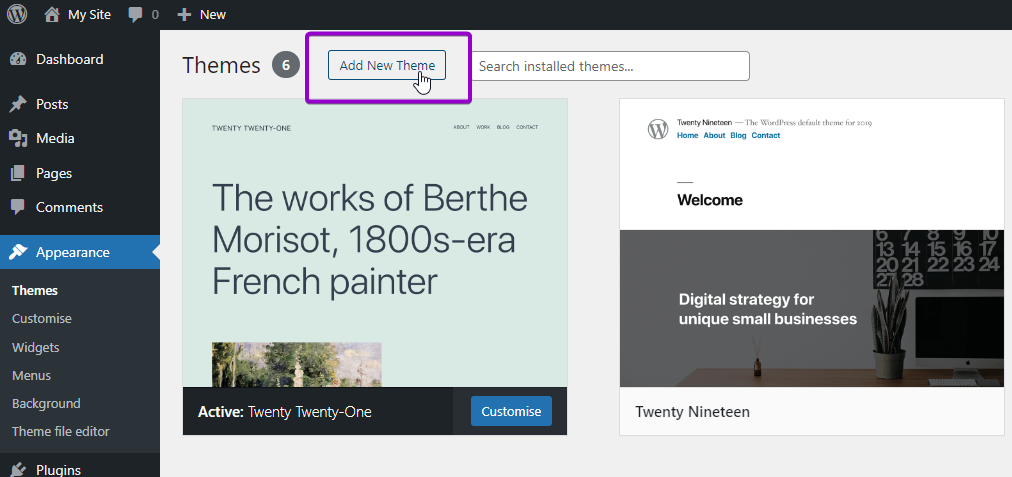Click the plus icon next to New
The width and height of the screenshot is (1012, 477).
pyautogui.click(x=185, y=14)
